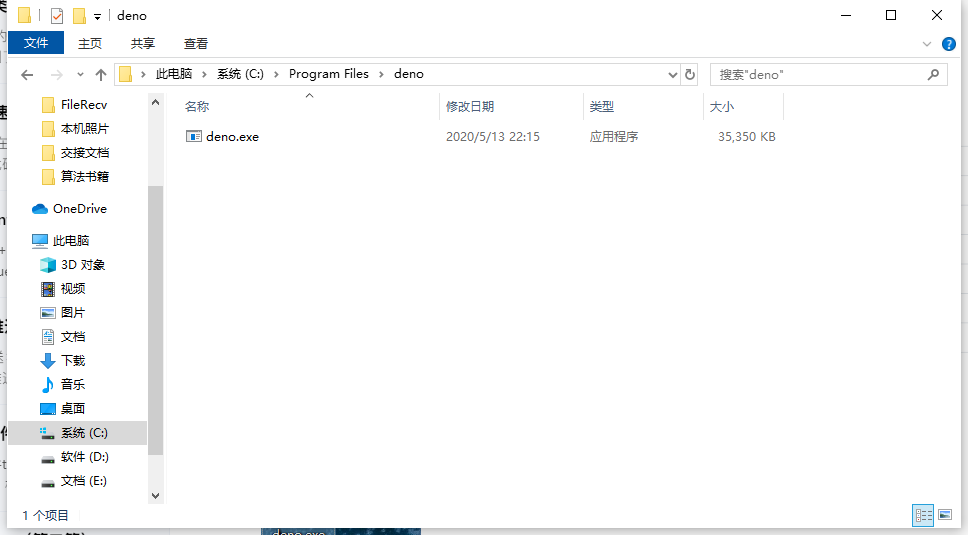Screen dimensions: 968x535
Task: Refresh the current folder view
Action: [x=690, y=75]
